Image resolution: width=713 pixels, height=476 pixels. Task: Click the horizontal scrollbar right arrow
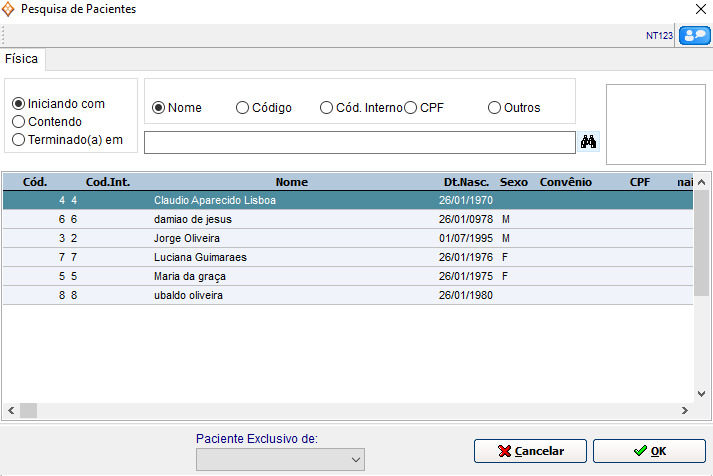[x=685, y=410]
